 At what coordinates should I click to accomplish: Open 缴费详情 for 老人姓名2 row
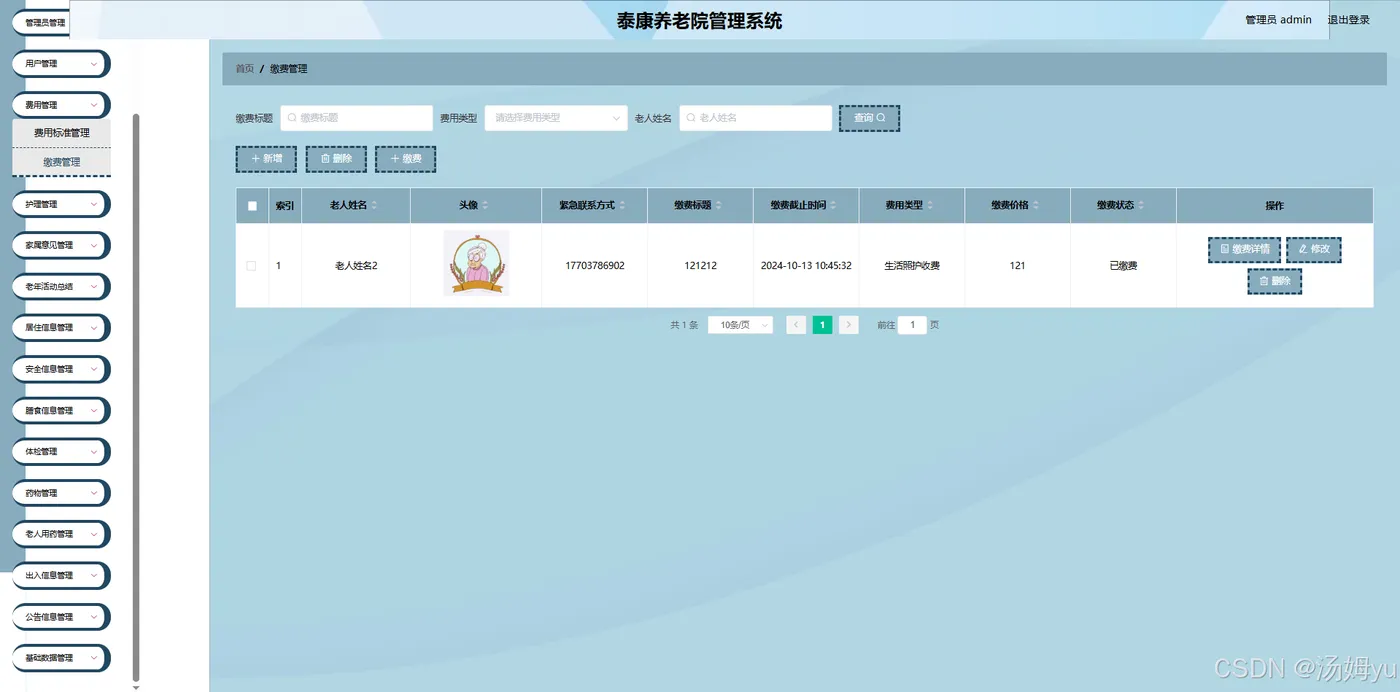tap(1244, 249)
